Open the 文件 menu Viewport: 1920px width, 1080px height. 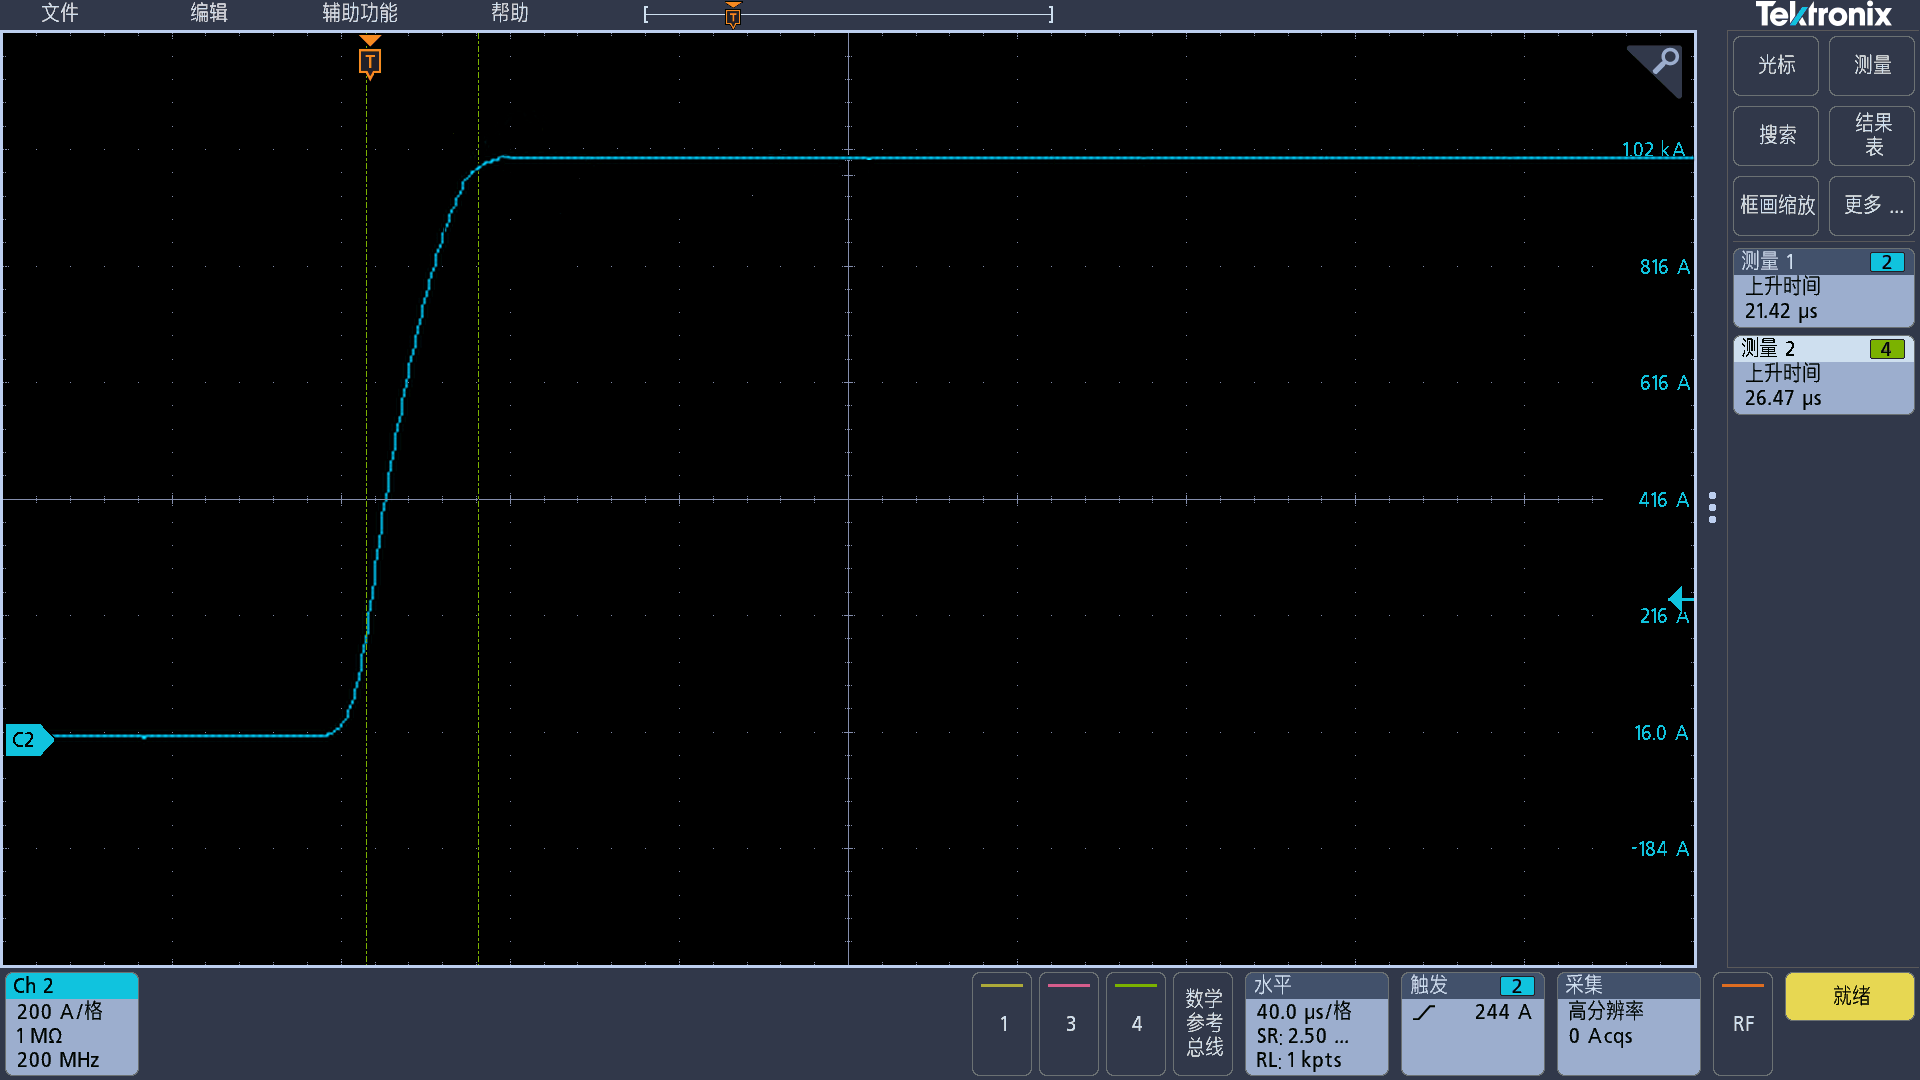coord(60,13)
